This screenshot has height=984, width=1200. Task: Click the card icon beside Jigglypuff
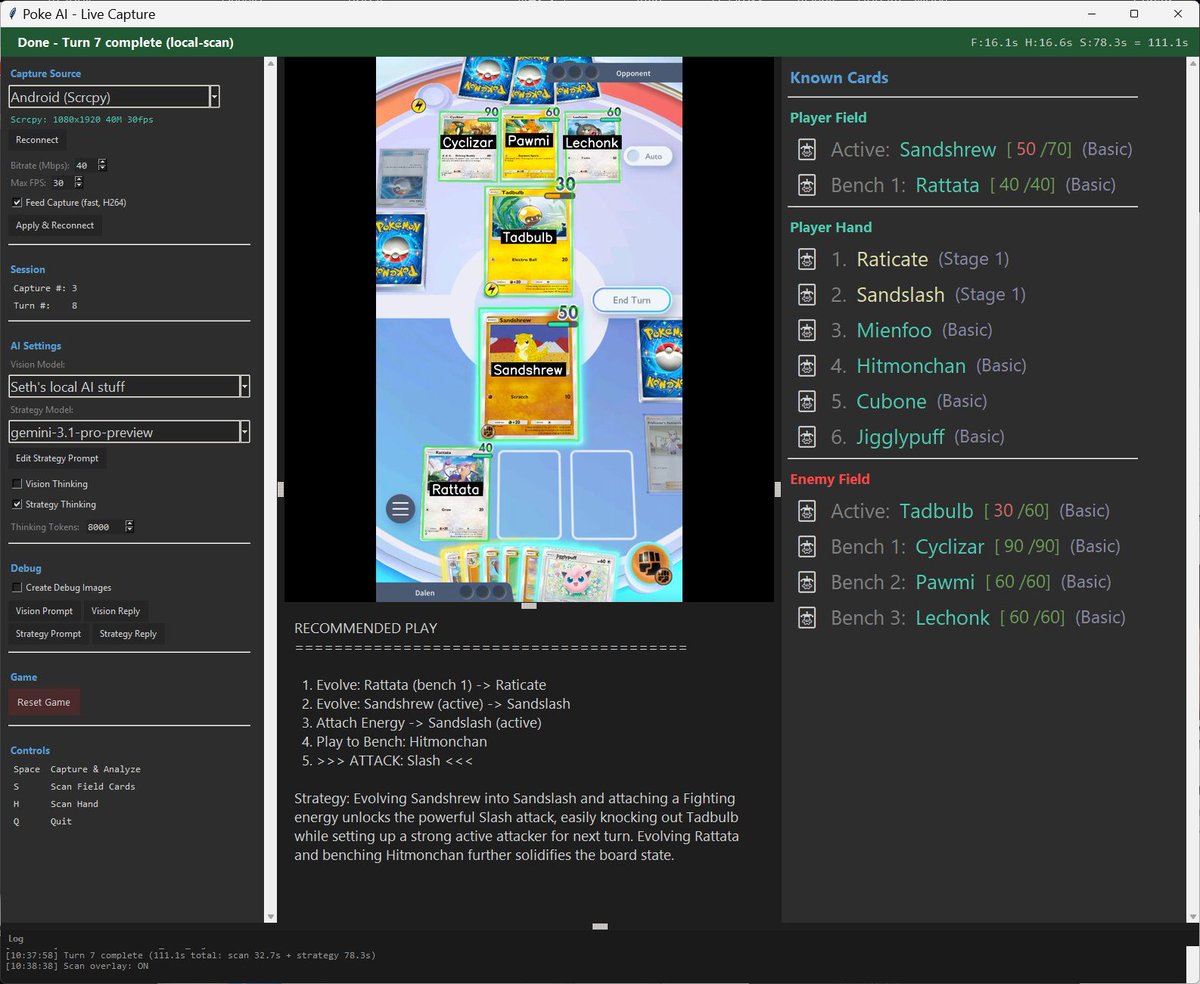(x=808, y=437)
